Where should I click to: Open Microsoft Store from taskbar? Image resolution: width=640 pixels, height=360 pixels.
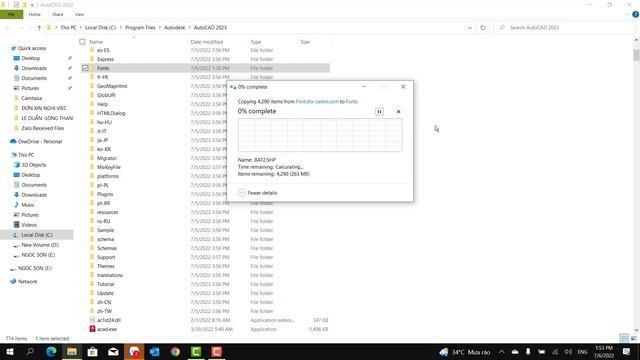93,352
